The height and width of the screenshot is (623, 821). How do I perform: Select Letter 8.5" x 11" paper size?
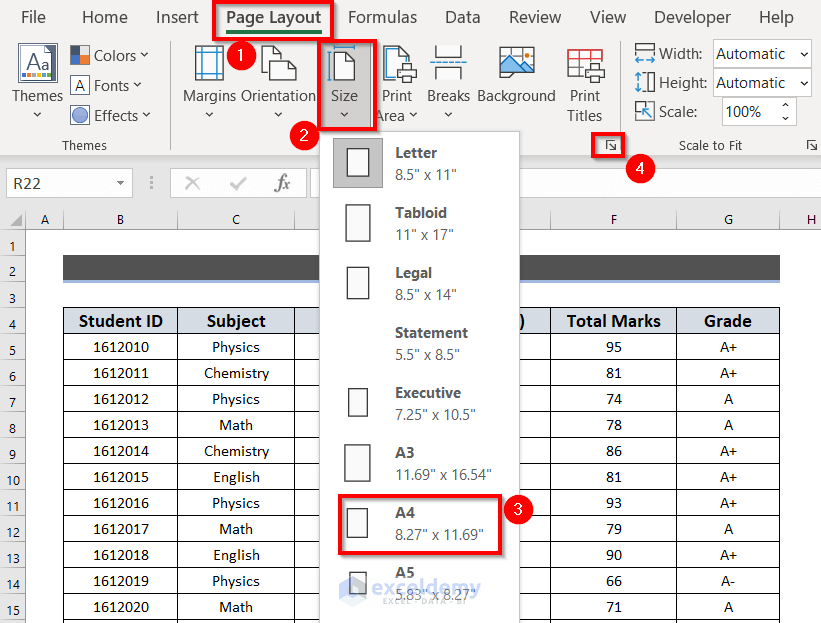419,163
